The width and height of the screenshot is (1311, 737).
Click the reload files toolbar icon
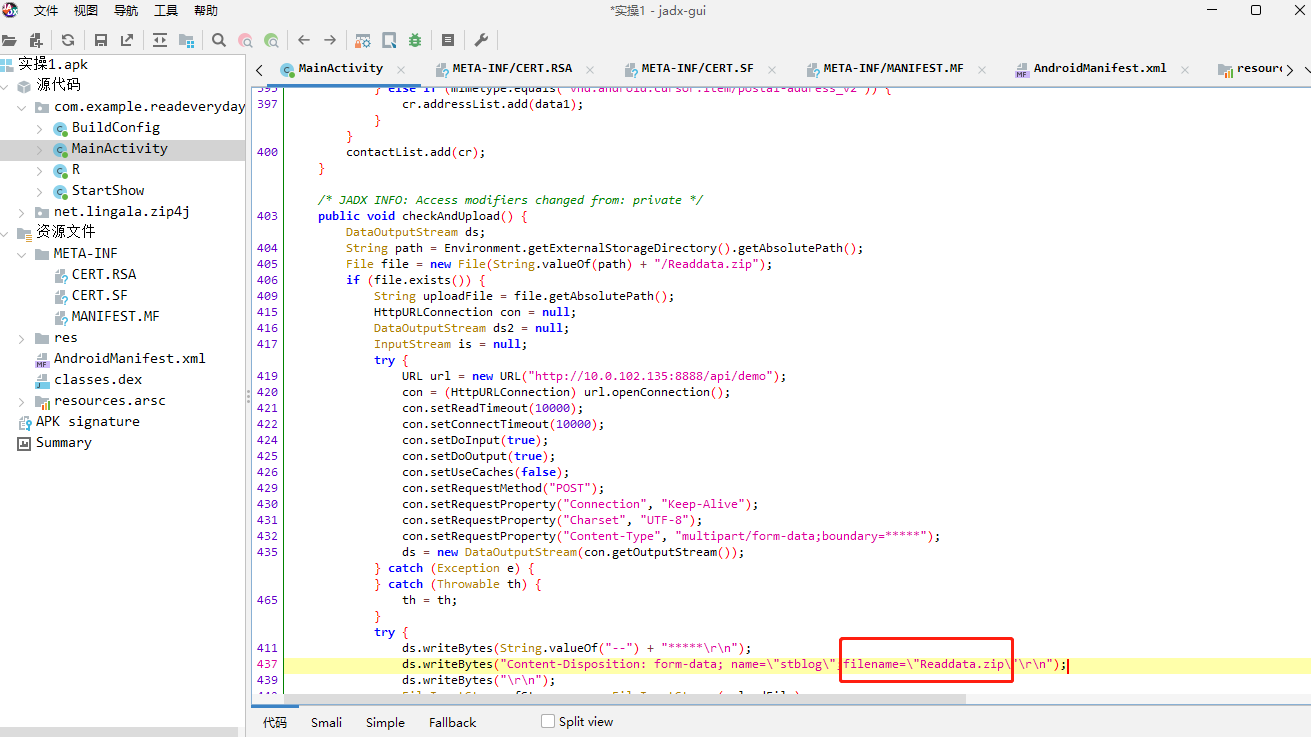[x=68, y=41]
